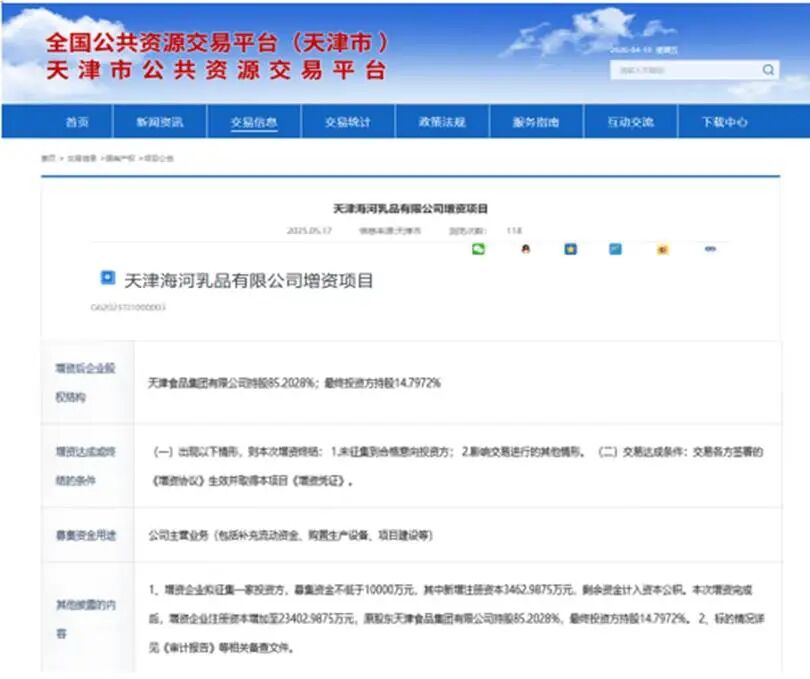Click the WeChat share icon
The image size is (810, 679).
click(478, 249)
